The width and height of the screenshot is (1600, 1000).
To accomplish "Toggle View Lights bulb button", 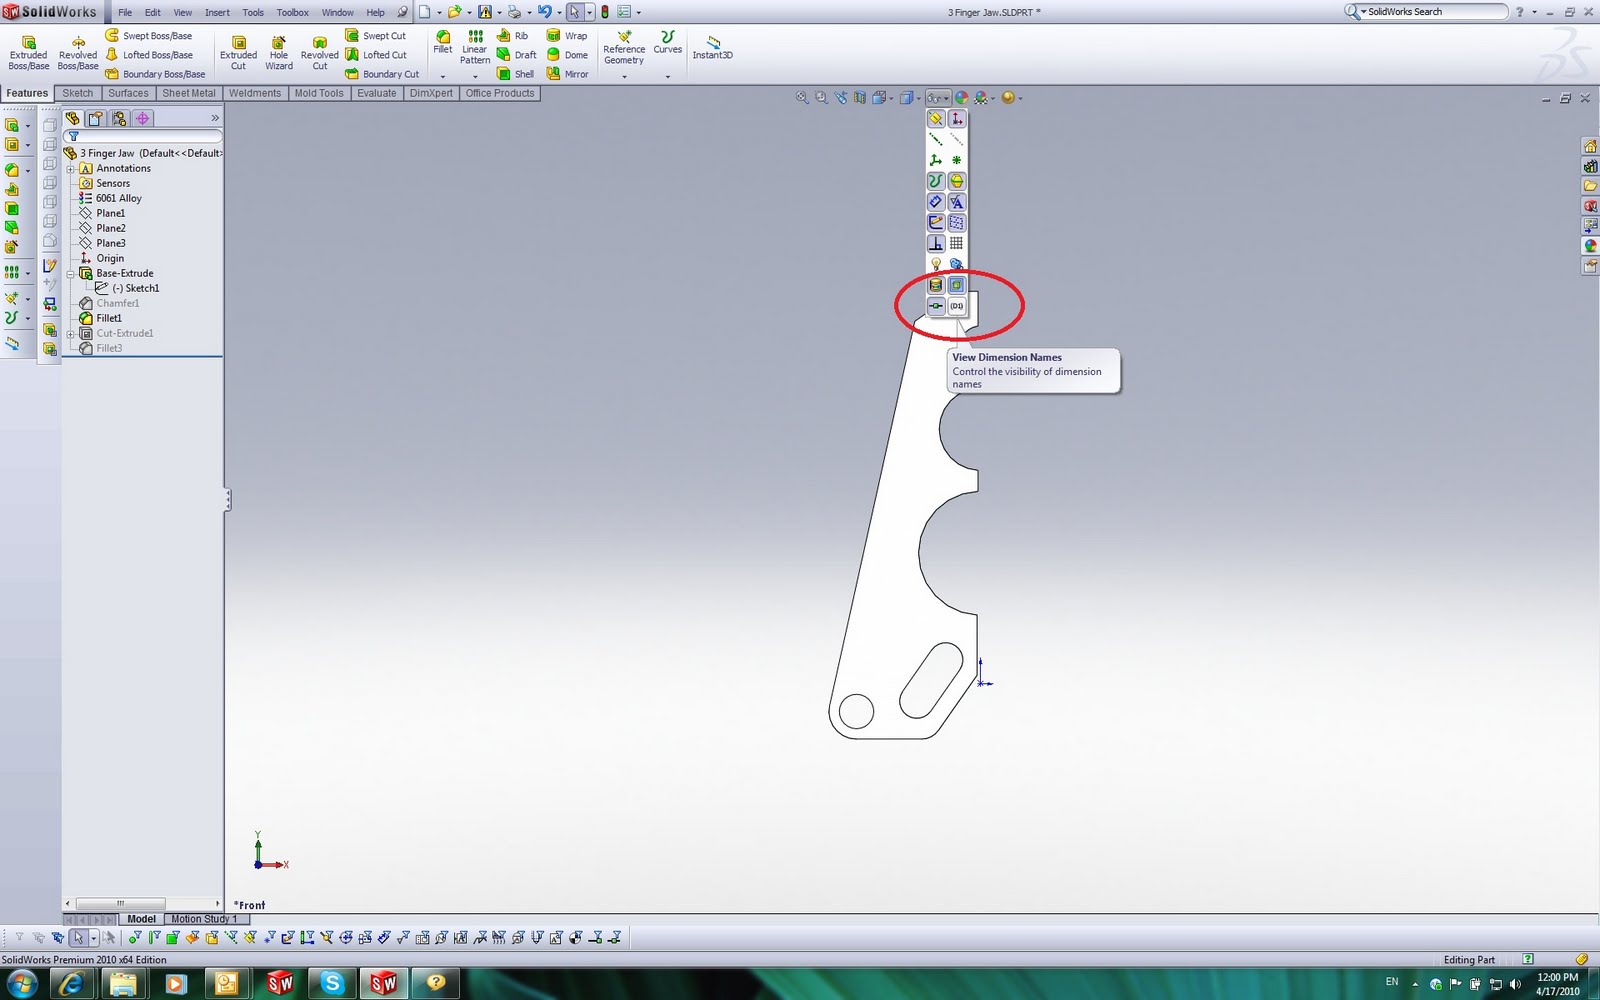I will pyautogui.click(x=936, y=265).
